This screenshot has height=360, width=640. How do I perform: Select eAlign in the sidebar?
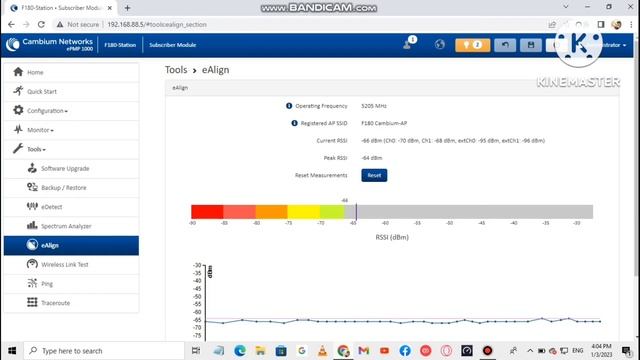coord(71,245)
